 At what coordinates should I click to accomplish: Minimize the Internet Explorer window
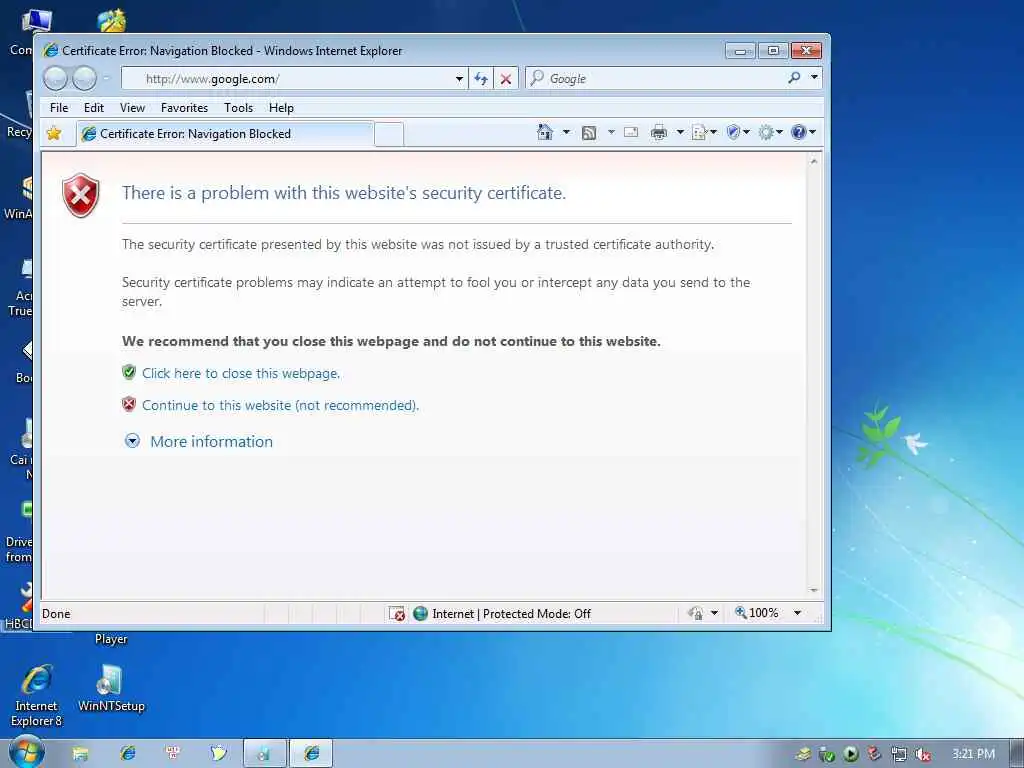point(741,51)
